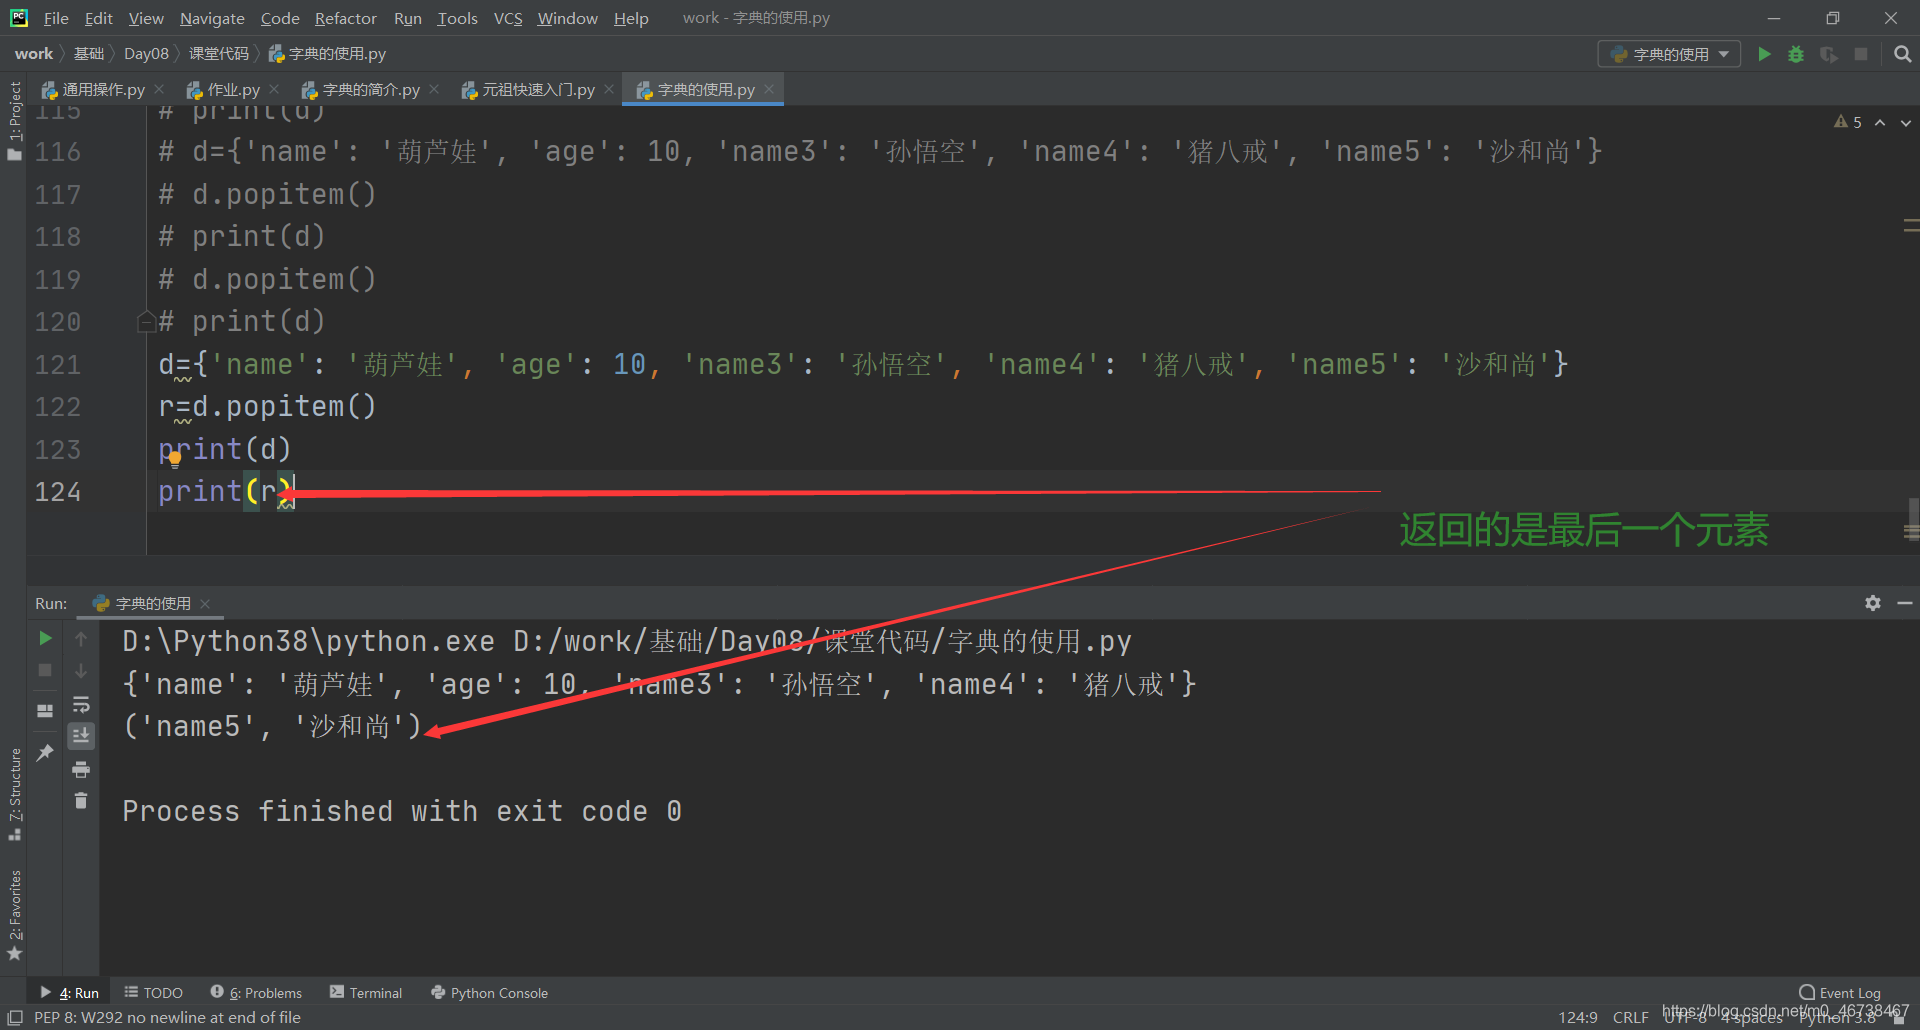Close the 字典的使用.py editor tab
Image resolution: width=1920 pixels, height=1030 pixels.
(769, 89)
